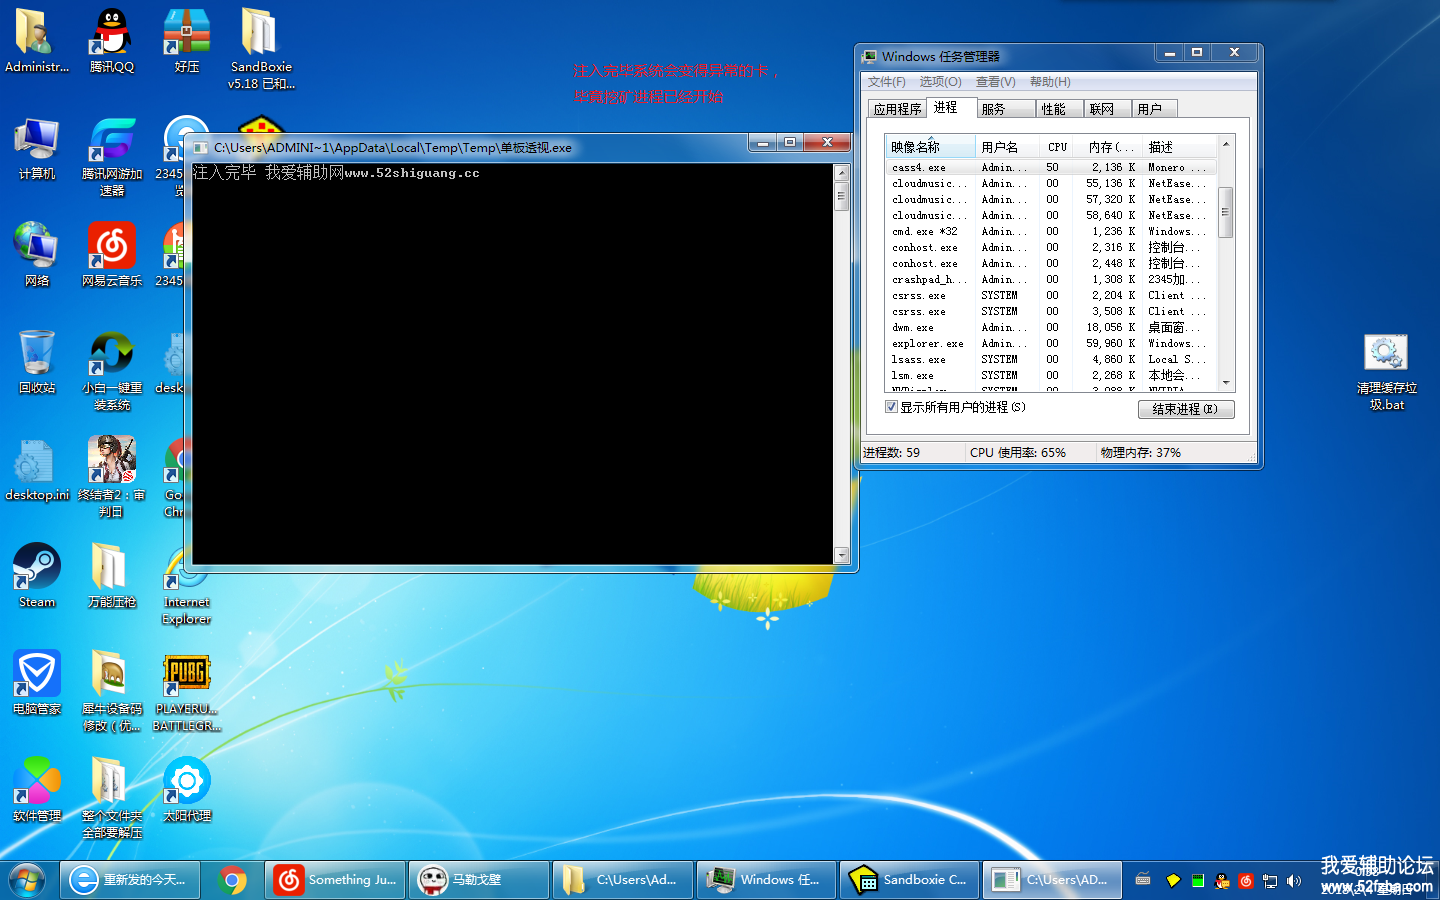Click the console window's scroll-down arrow

pos(841,555)
